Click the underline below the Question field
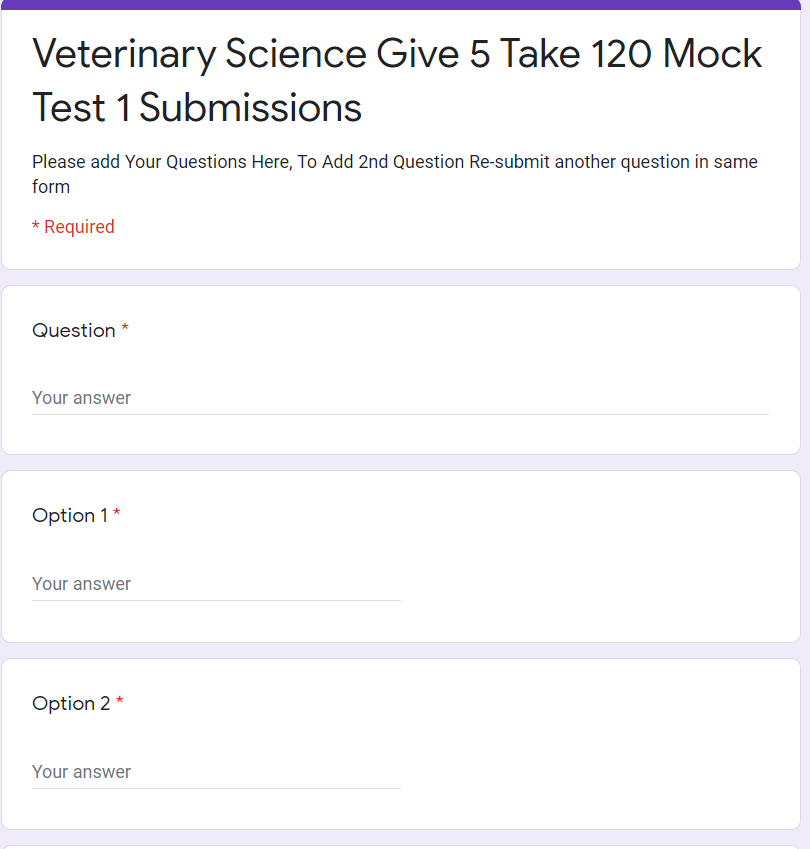Viewport: 810px width, 849px height. pos(400,414)
